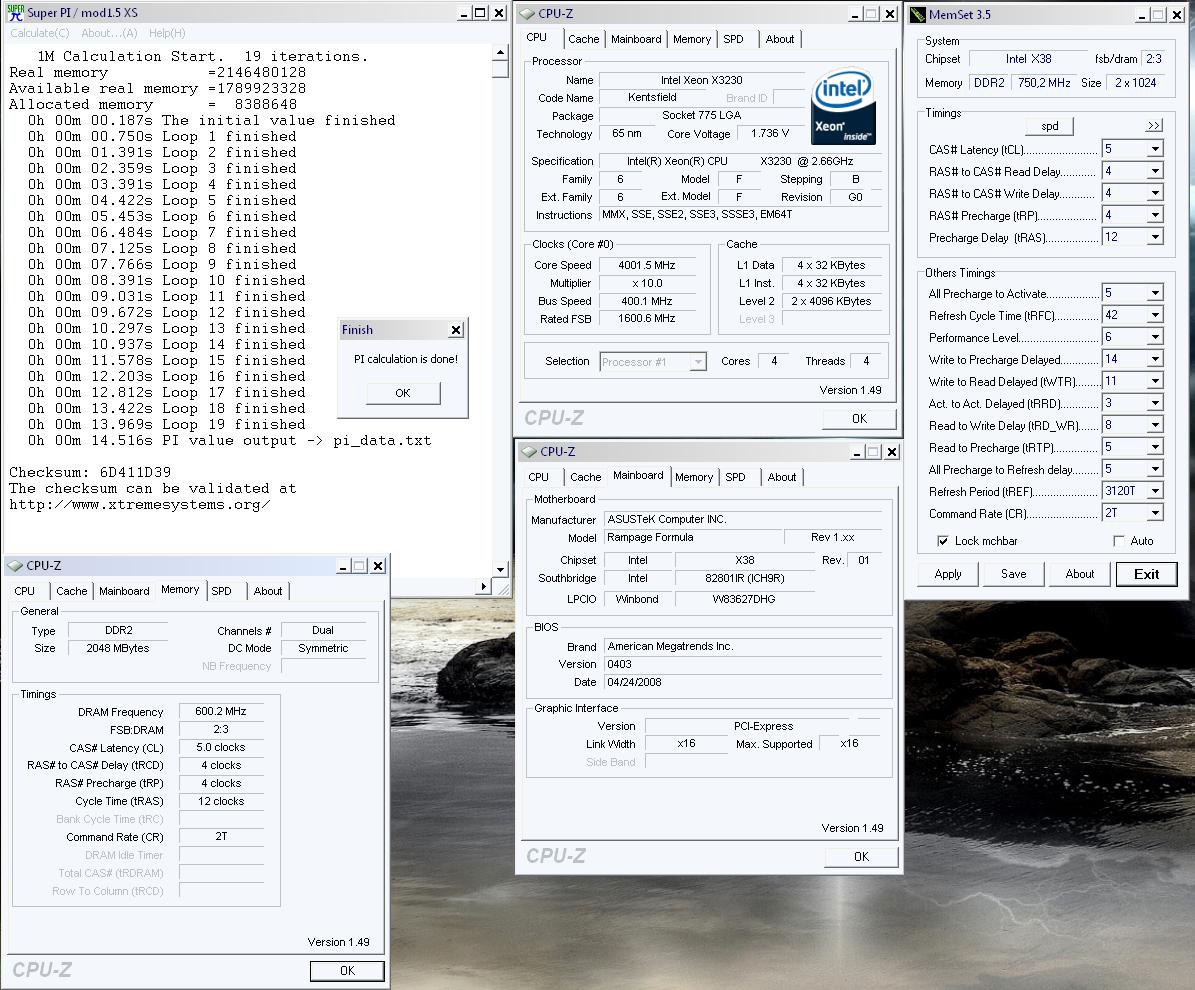Screen dimensions: 1195x990
Task: Click the About button in MemSet
Action: tap(1079, 574)
